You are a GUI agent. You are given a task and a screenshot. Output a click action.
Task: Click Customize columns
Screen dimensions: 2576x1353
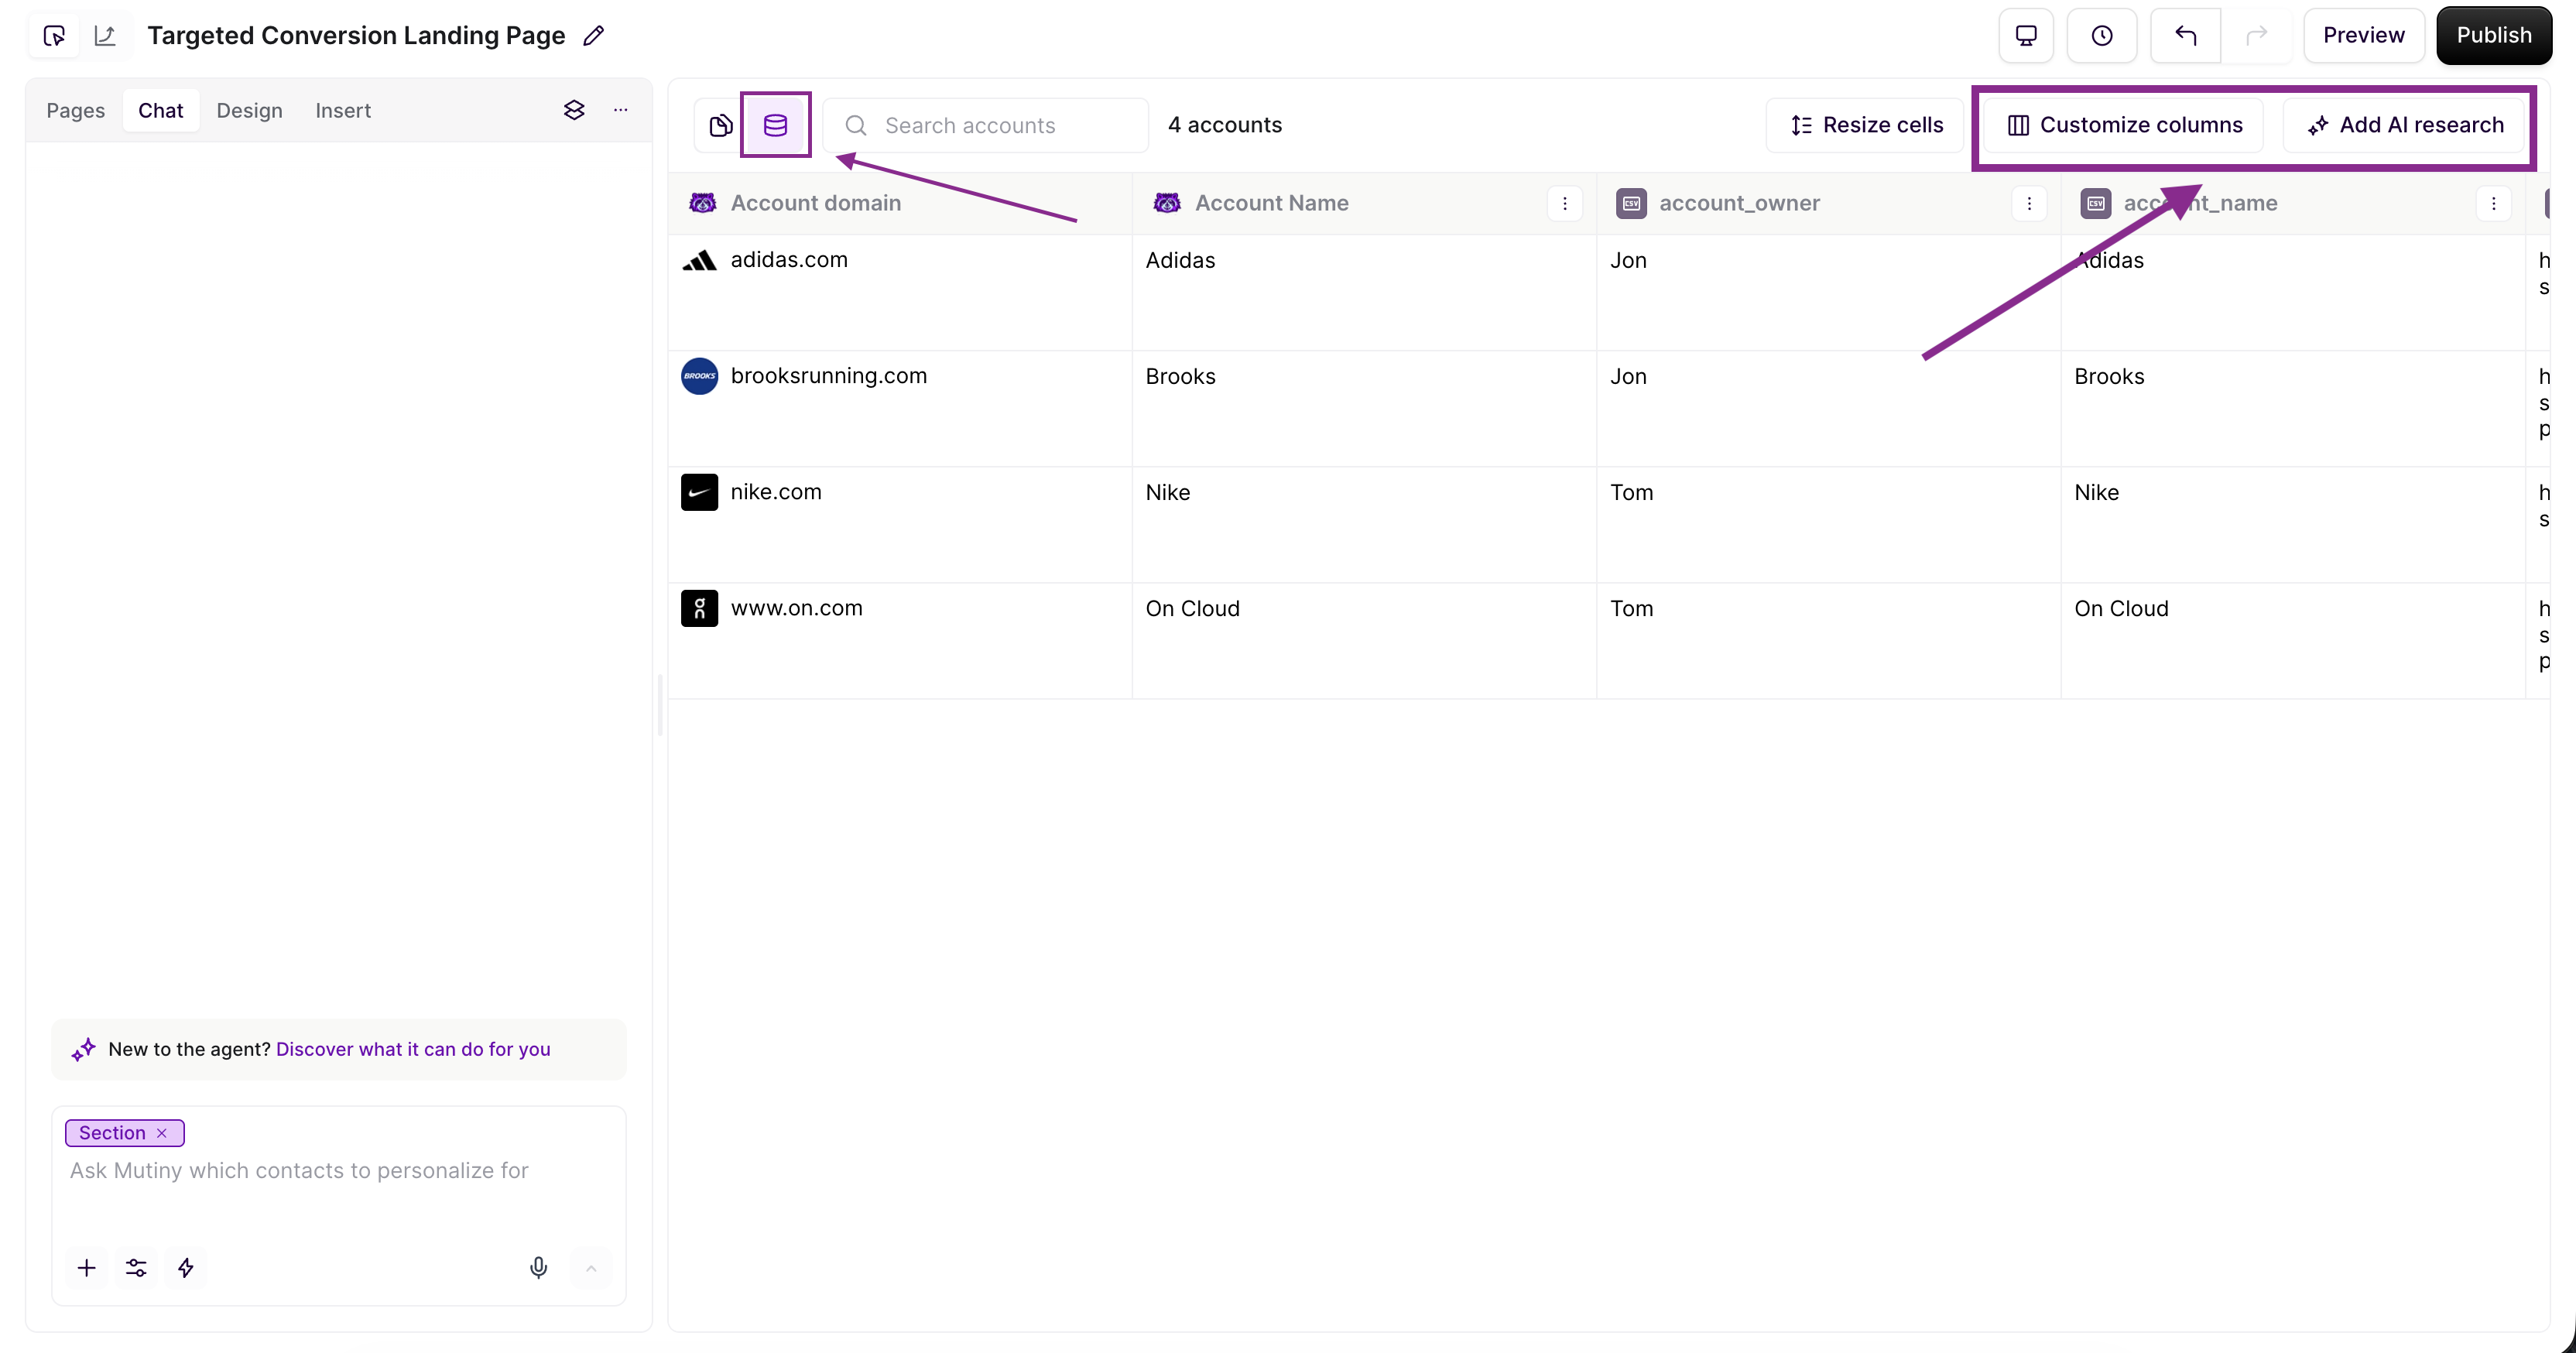click(x=2123, y=124)
